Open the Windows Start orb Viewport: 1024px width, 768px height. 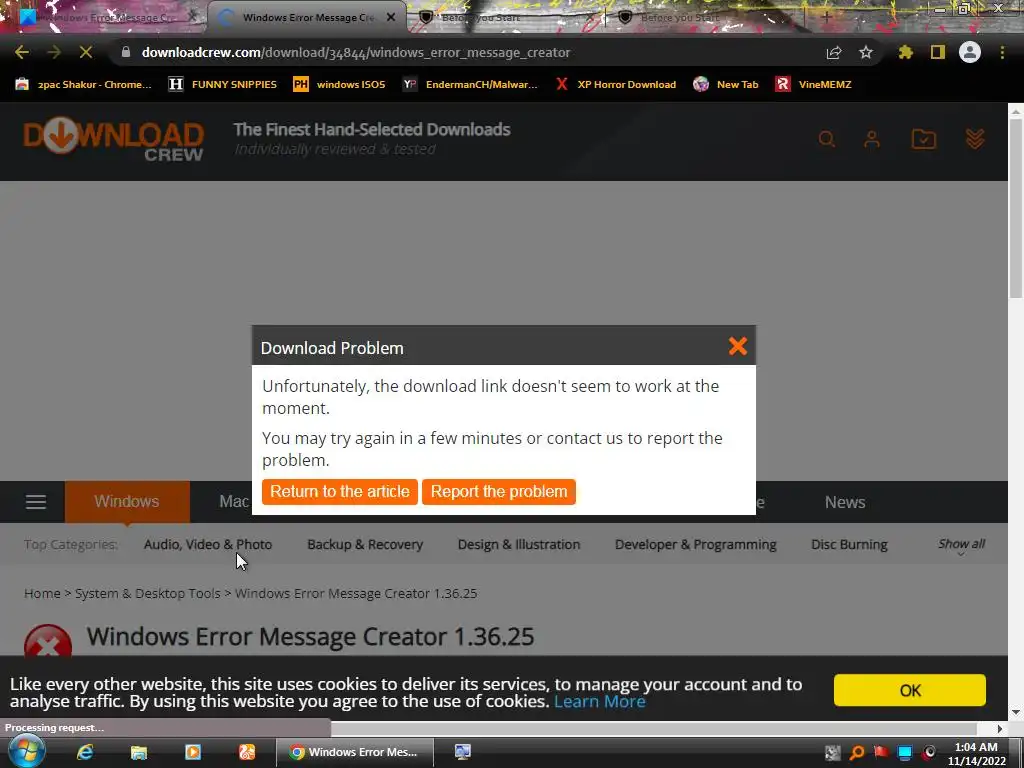pos(25,752)
